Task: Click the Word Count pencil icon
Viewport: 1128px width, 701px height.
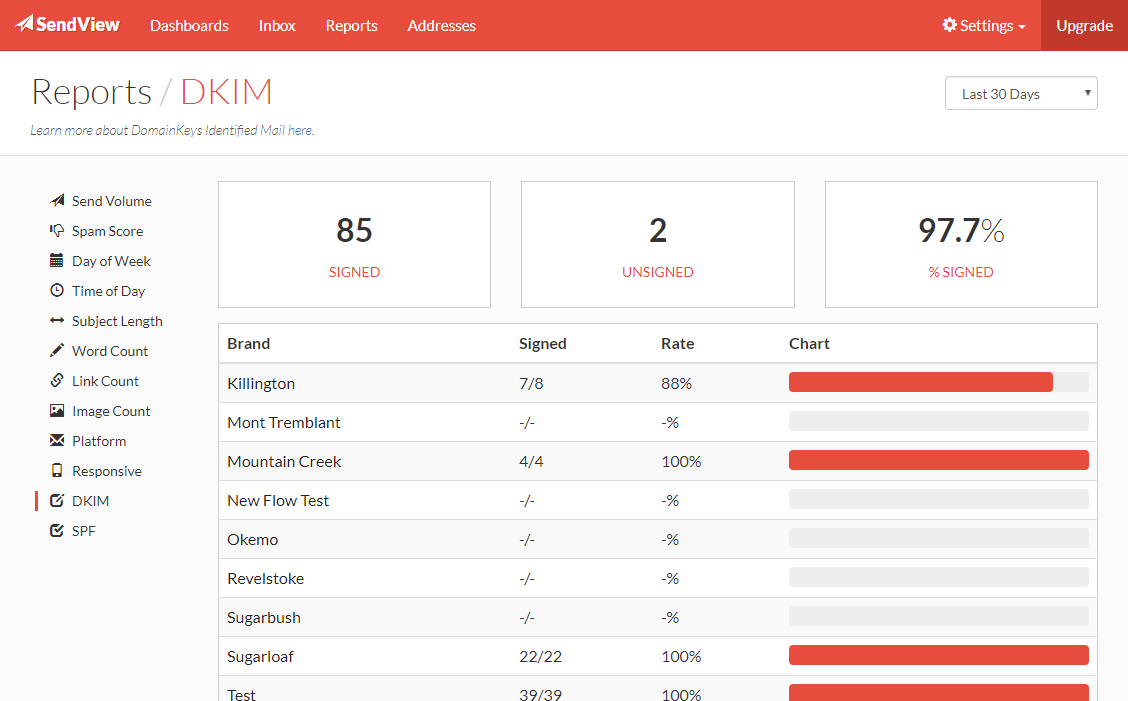Action: [x=57, y=350]
